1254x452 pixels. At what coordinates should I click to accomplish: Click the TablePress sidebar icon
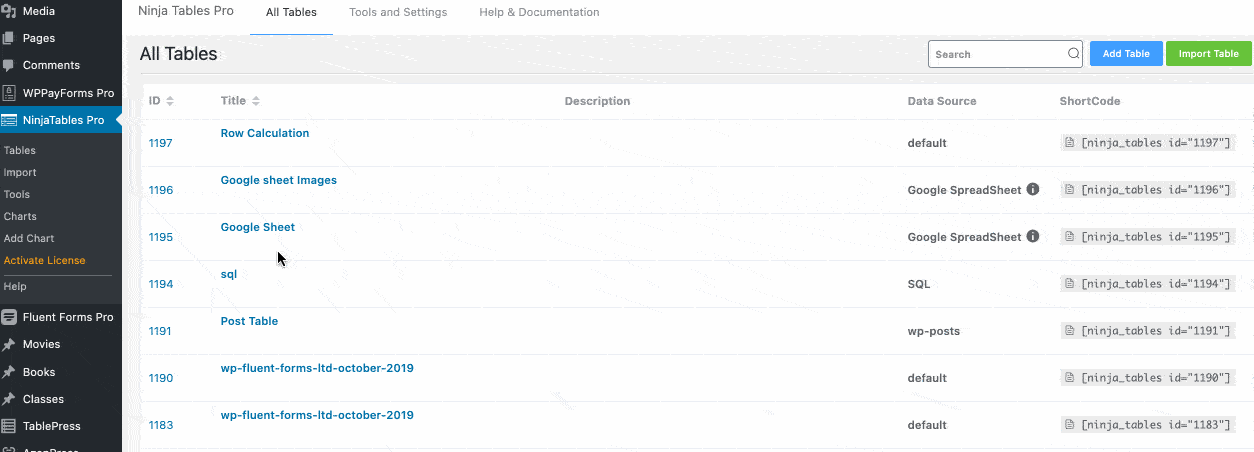click(x=9, y=426)
